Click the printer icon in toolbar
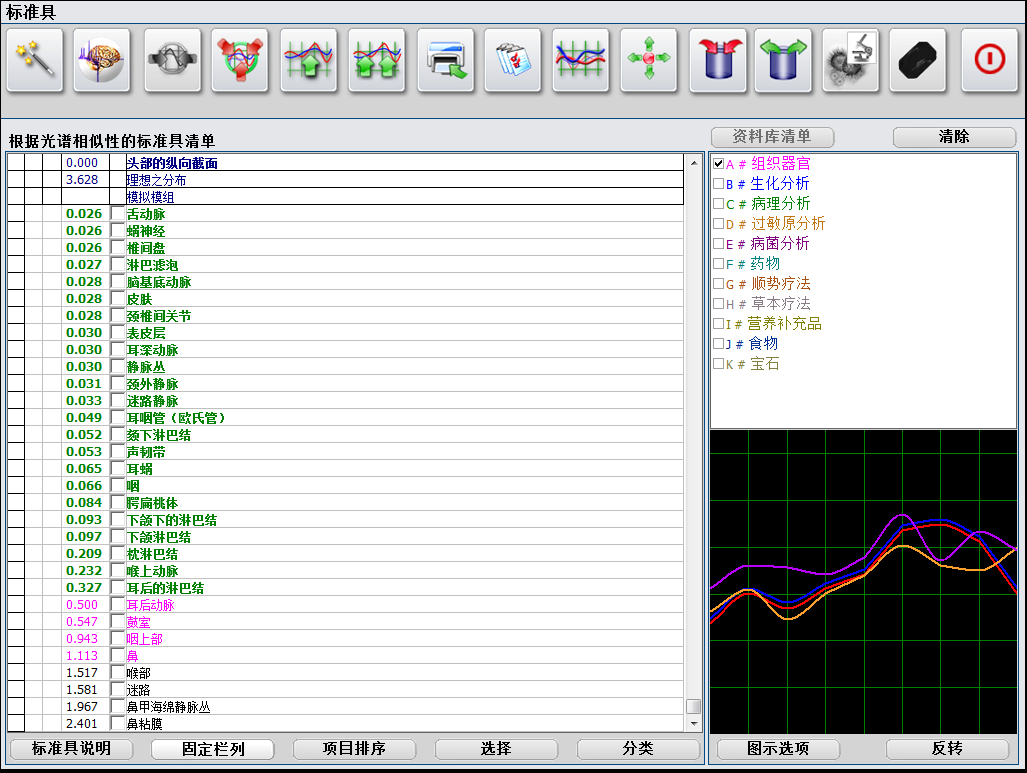Image resolution: width=1027 pixels, height=773 pixels. (x=445, y=60)
